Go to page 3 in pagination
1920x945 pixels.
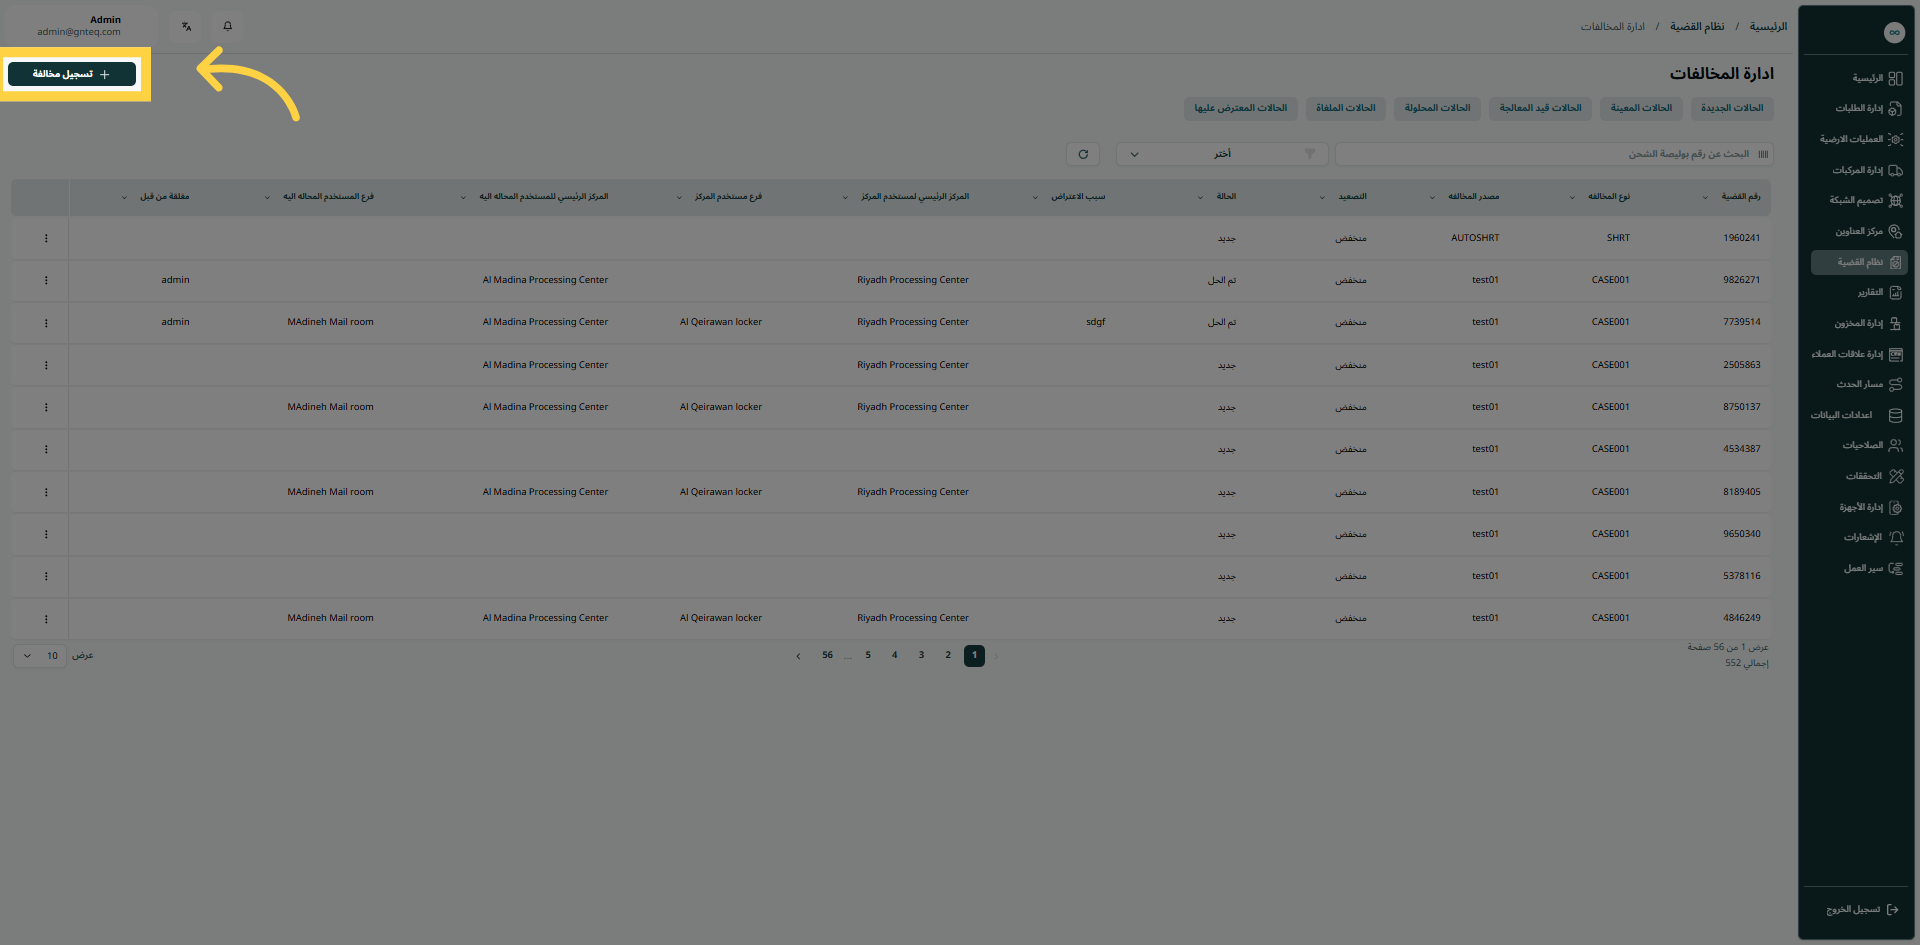(x=921, y=656)
